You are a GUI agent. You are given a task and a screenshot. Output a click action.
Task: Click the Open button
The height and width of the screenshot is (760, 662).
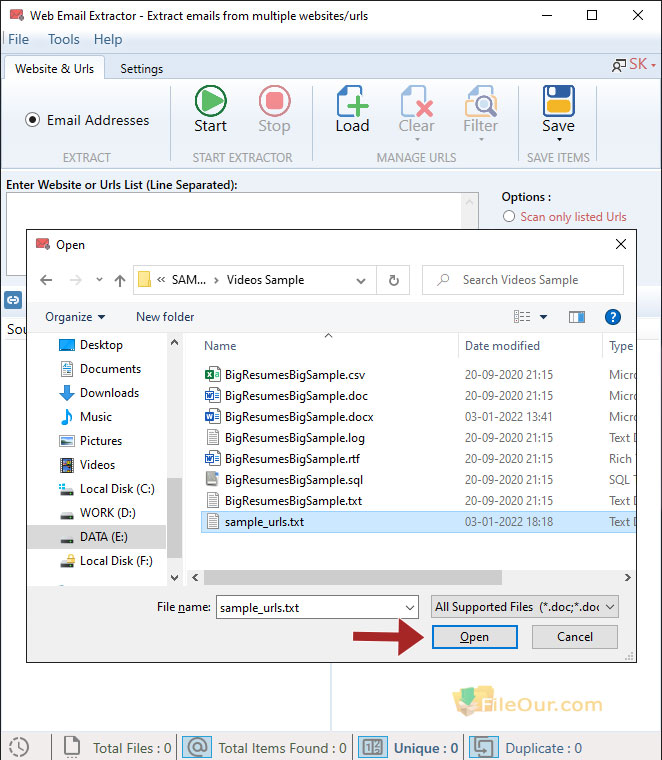pyautogui.click(x=474, y=637)
